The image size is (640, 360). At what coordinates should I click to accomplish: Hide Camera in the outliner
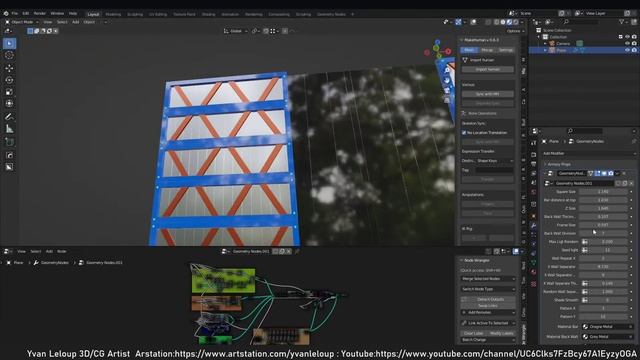click(x=627, y=43)
